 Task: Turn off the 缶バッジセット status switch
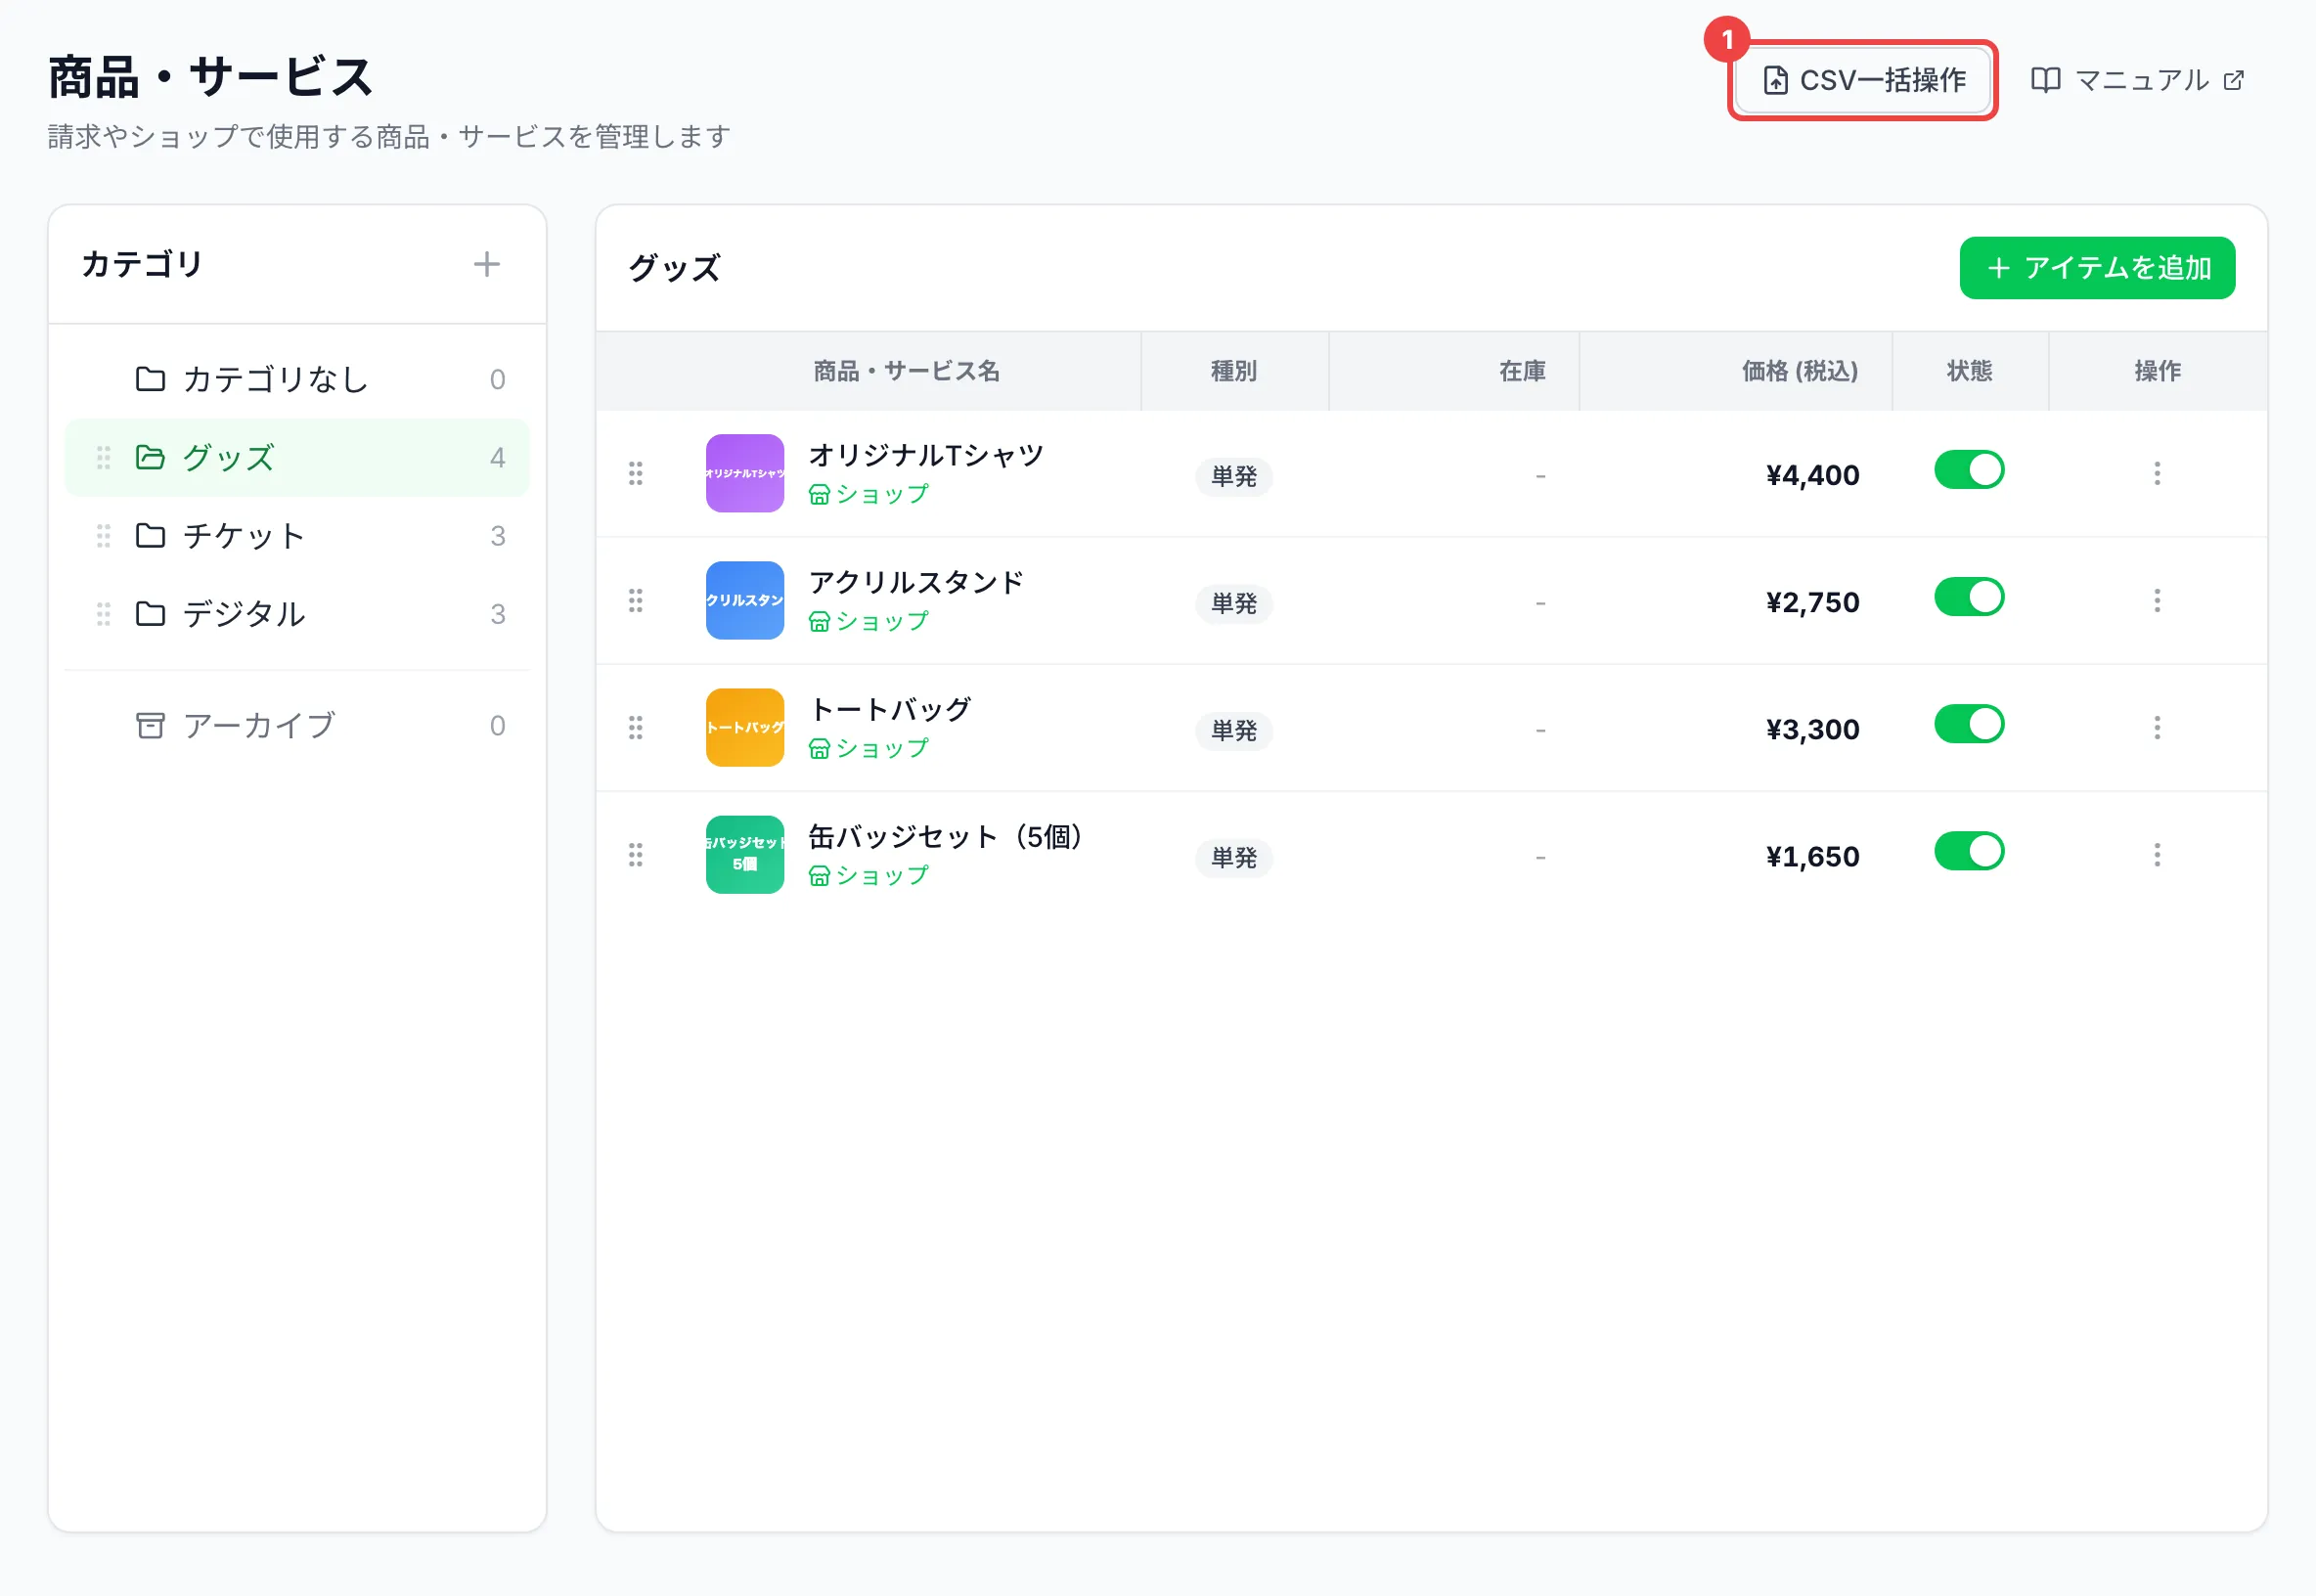(1969, 851)
